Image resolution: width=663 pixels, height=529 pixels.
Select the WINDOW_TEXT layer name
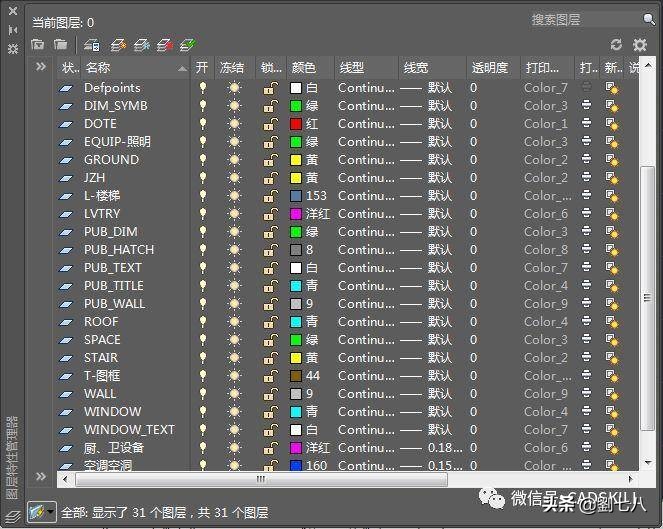(129, 430)
